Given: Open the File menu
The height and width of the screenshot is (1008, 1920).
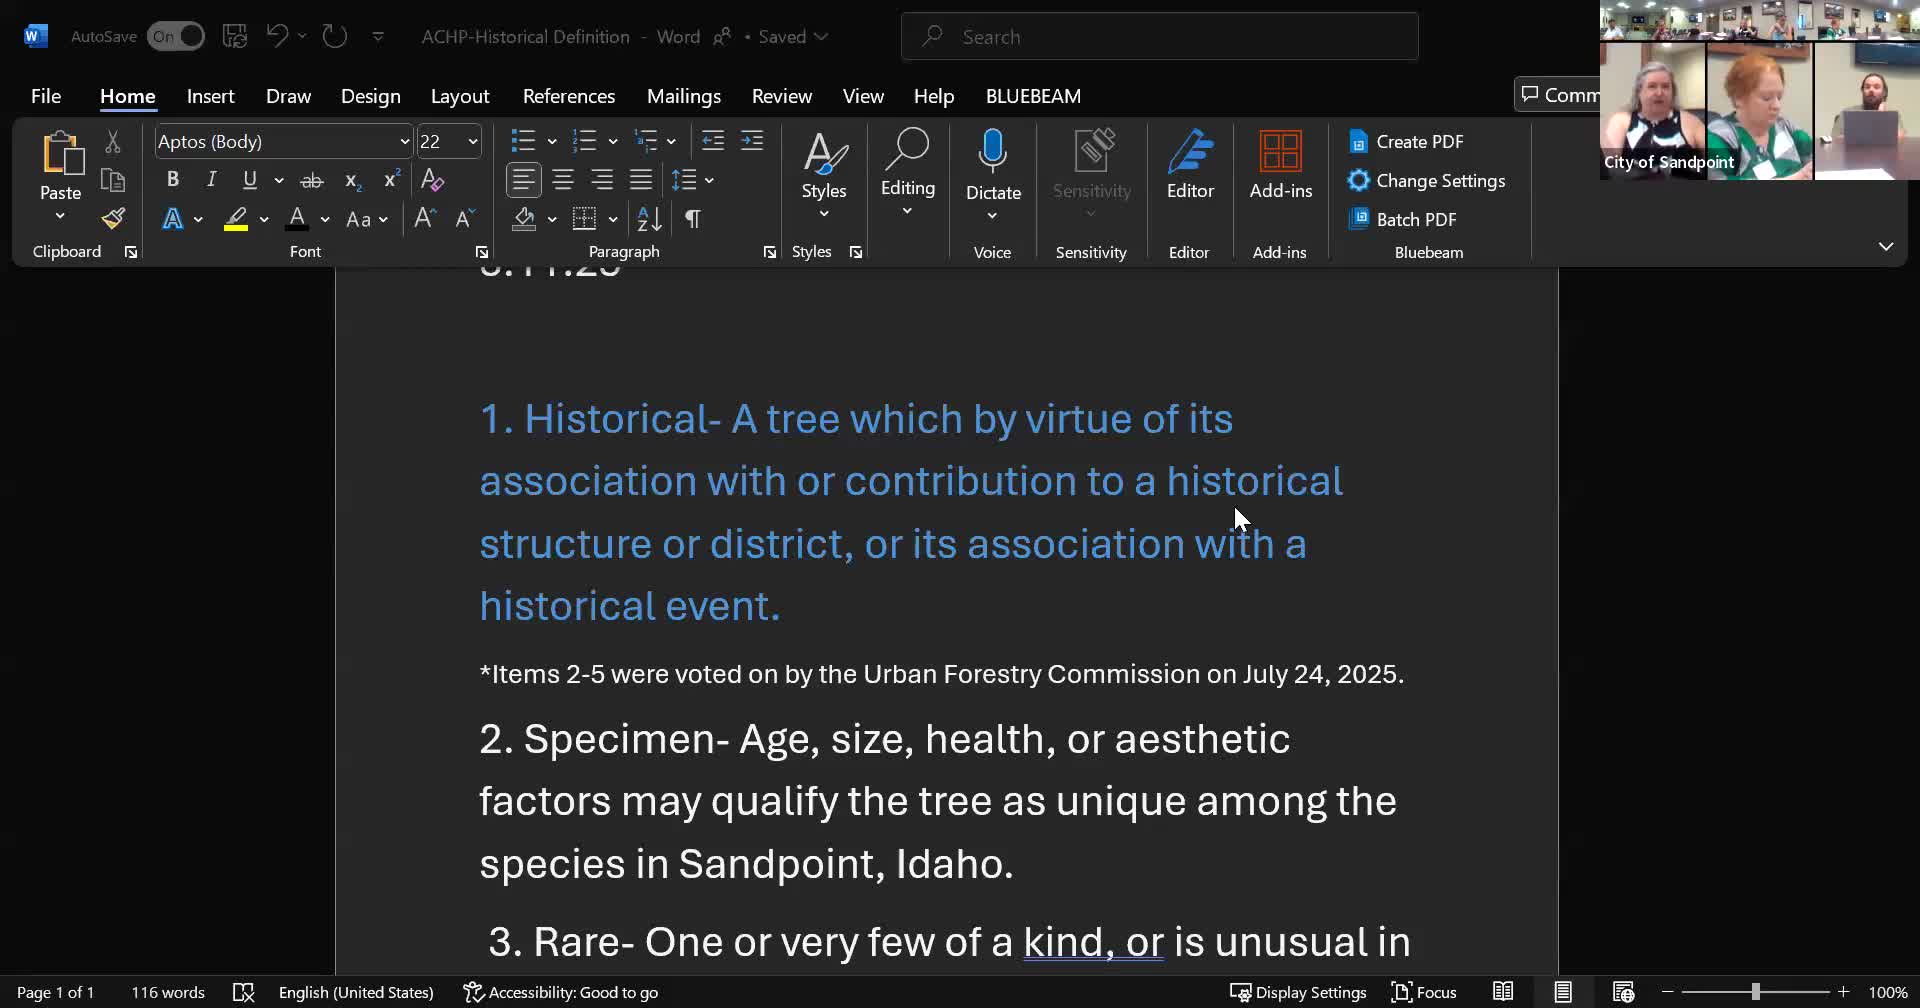Looking at the screenshot, I should click(46, 96).
